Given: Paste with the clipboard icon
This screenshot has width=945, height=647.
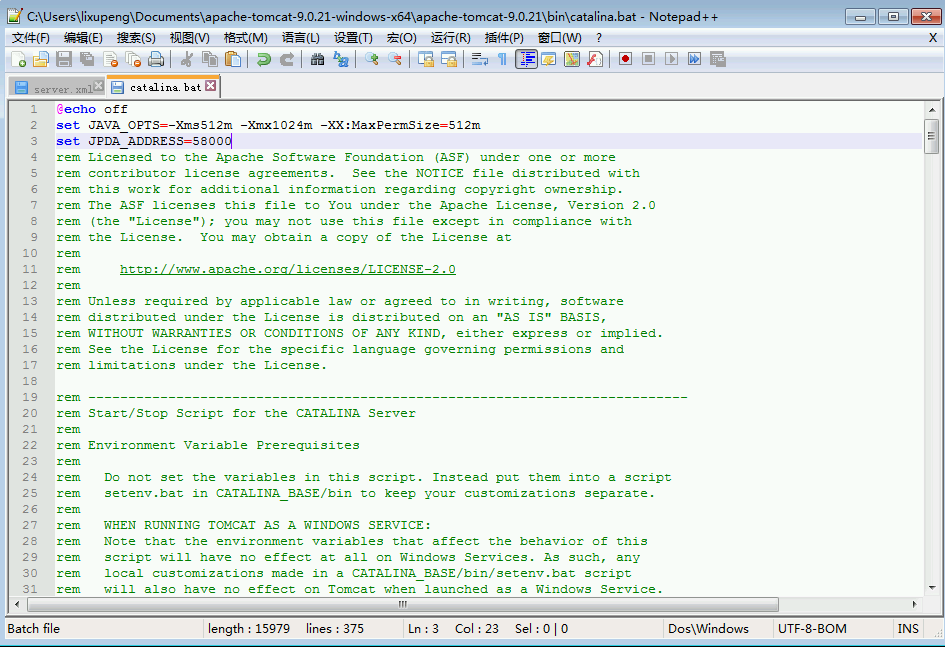Looking at the screenshot, I should click(233, 59).
